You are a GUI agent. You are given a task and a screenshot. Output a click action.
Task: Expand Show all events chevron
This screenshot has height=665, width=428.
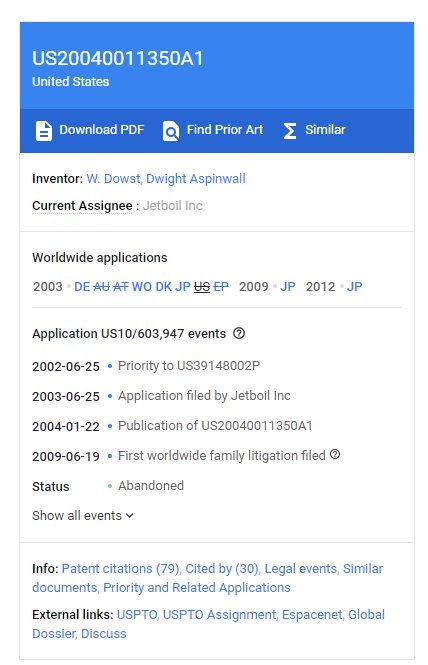pyautogui.click(x=130, y=516)
